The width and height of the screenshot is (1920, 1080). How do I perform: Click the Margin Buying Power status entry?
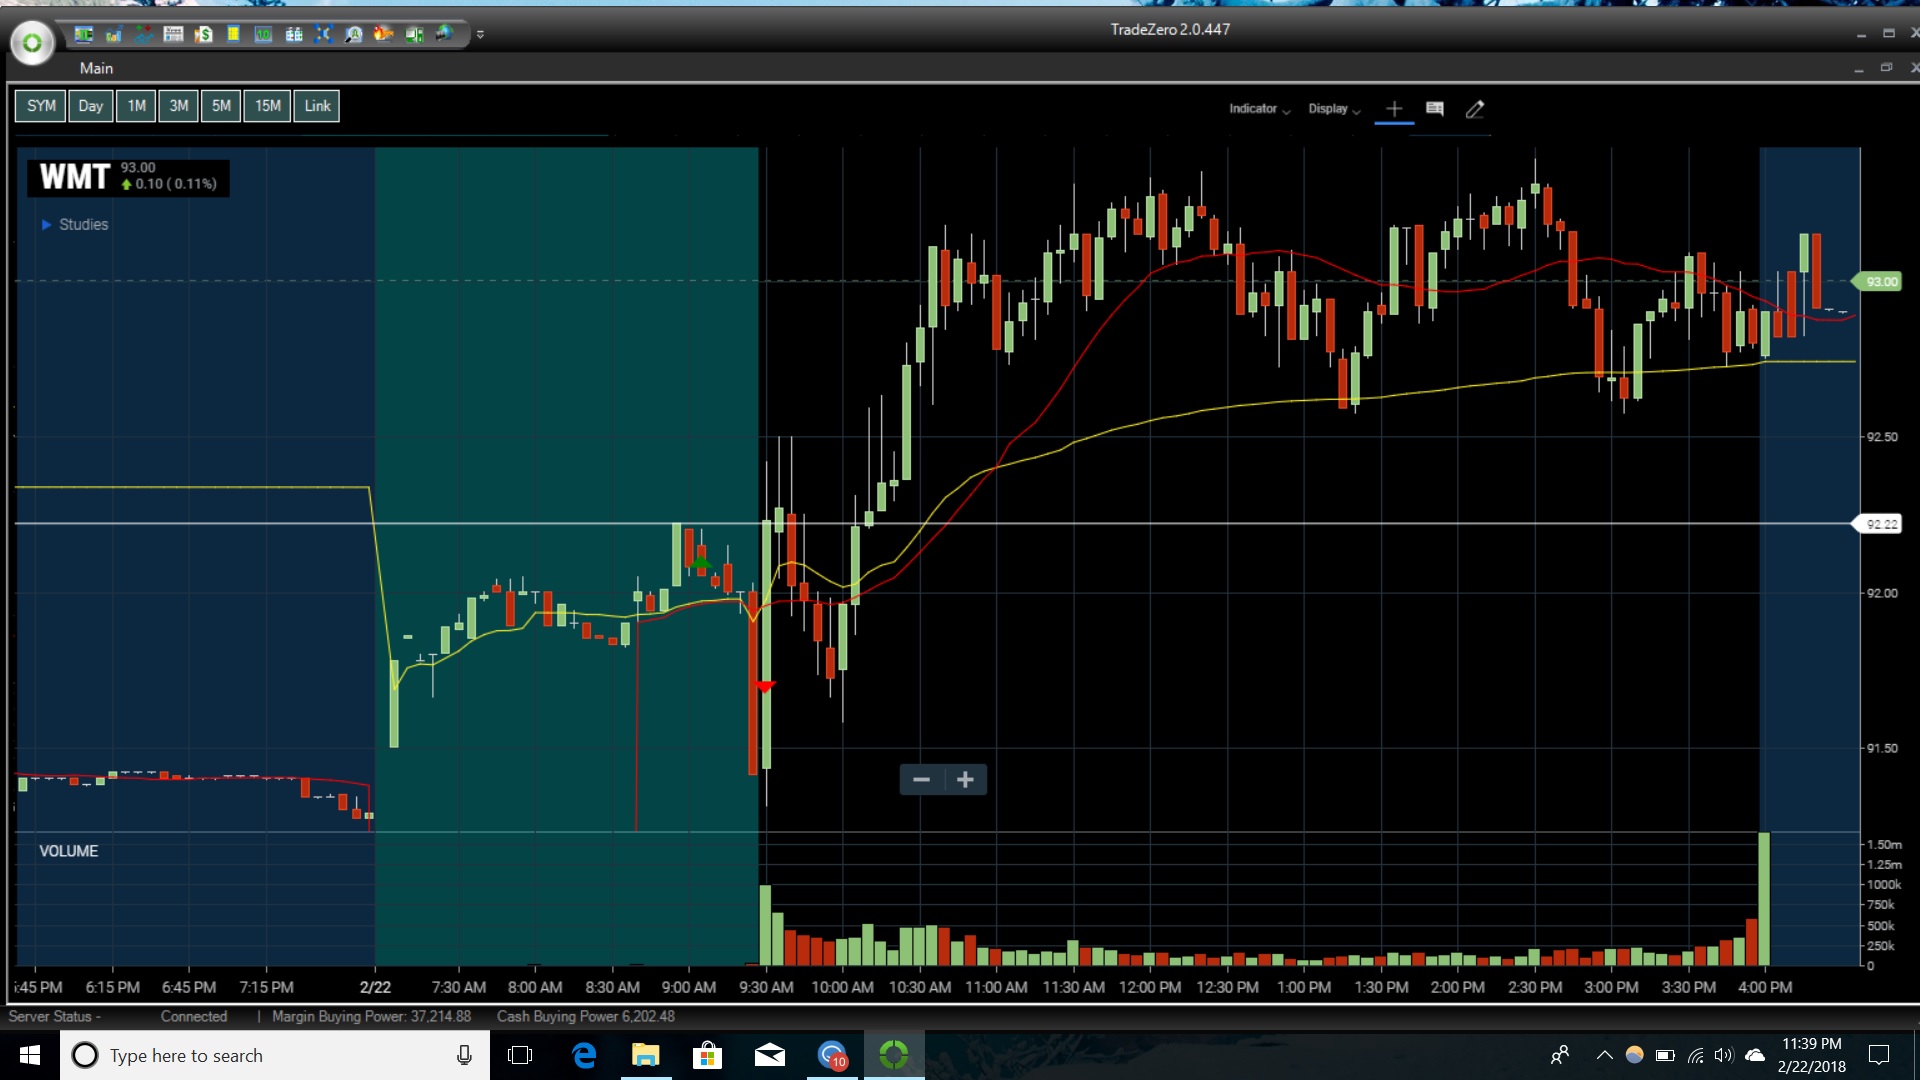[371, 1016]
